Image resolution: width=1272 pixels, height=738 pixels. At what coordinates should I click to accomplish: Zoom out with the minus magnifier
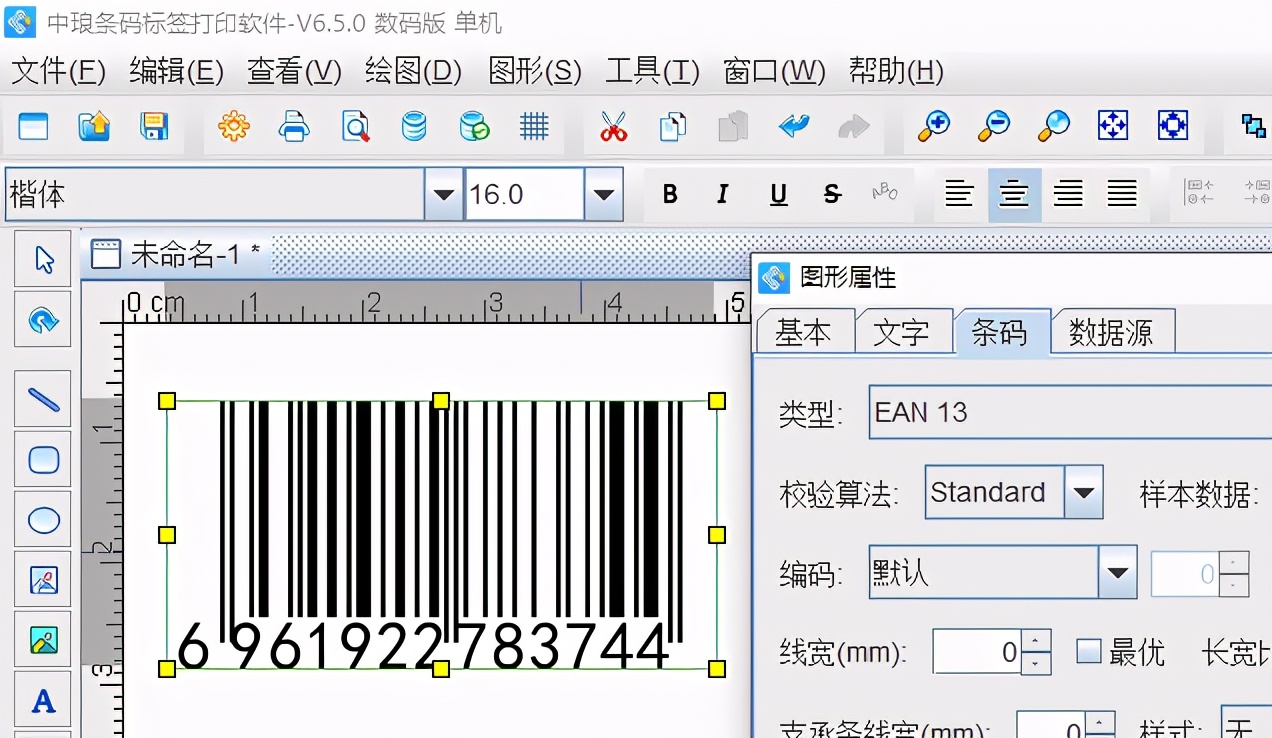click(993, 126)
